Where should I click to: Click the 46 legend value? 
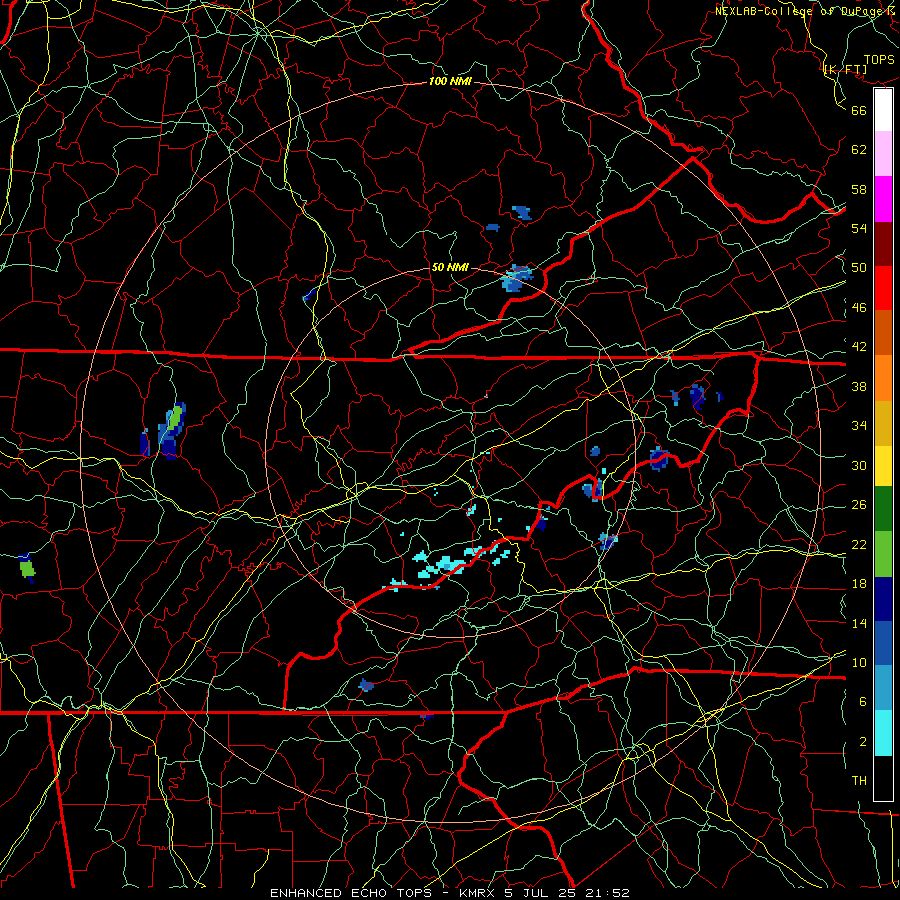859,308
